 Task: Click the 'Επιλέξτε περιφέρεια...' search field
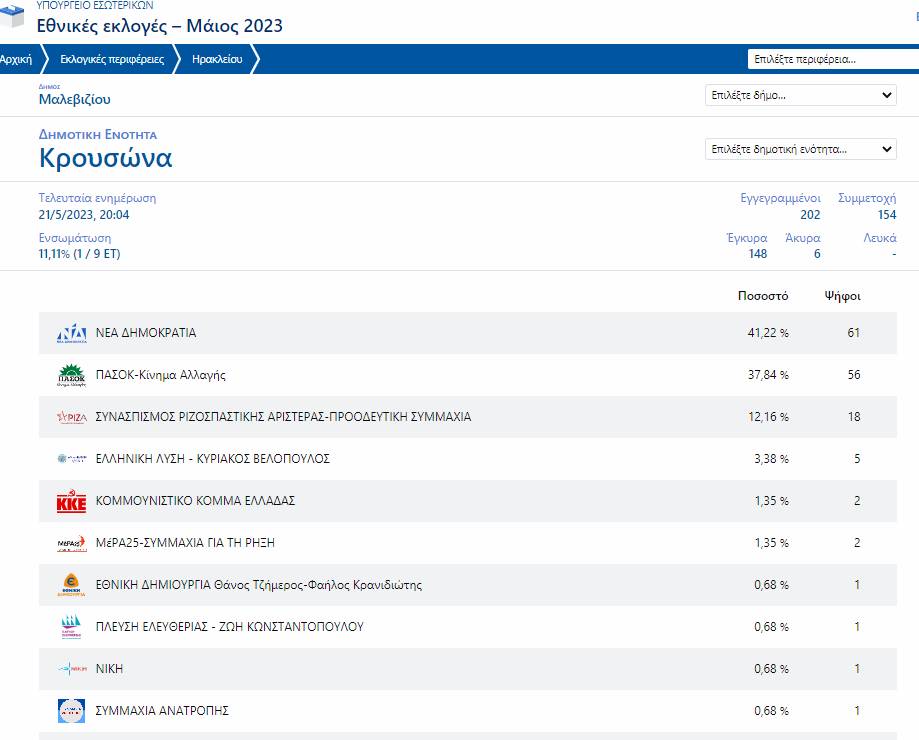tap(832, 59)
